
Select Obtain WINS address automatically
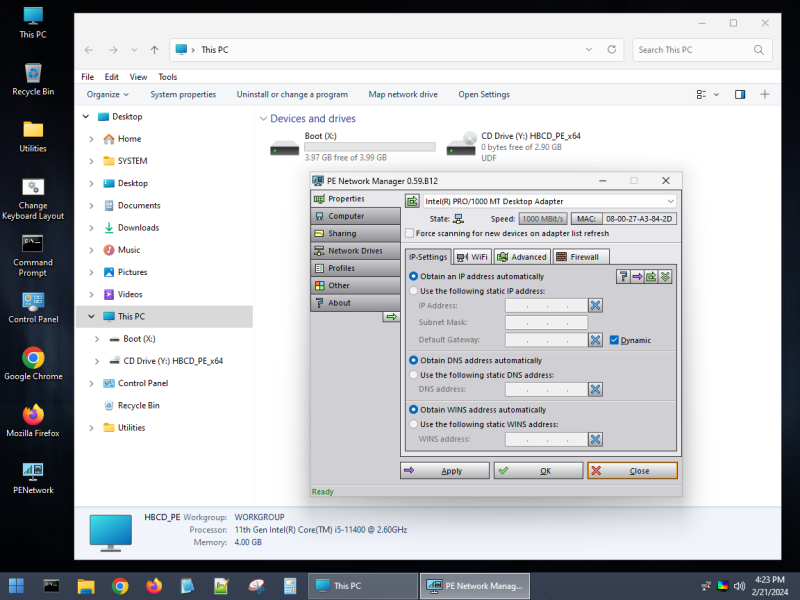point(413,410)
